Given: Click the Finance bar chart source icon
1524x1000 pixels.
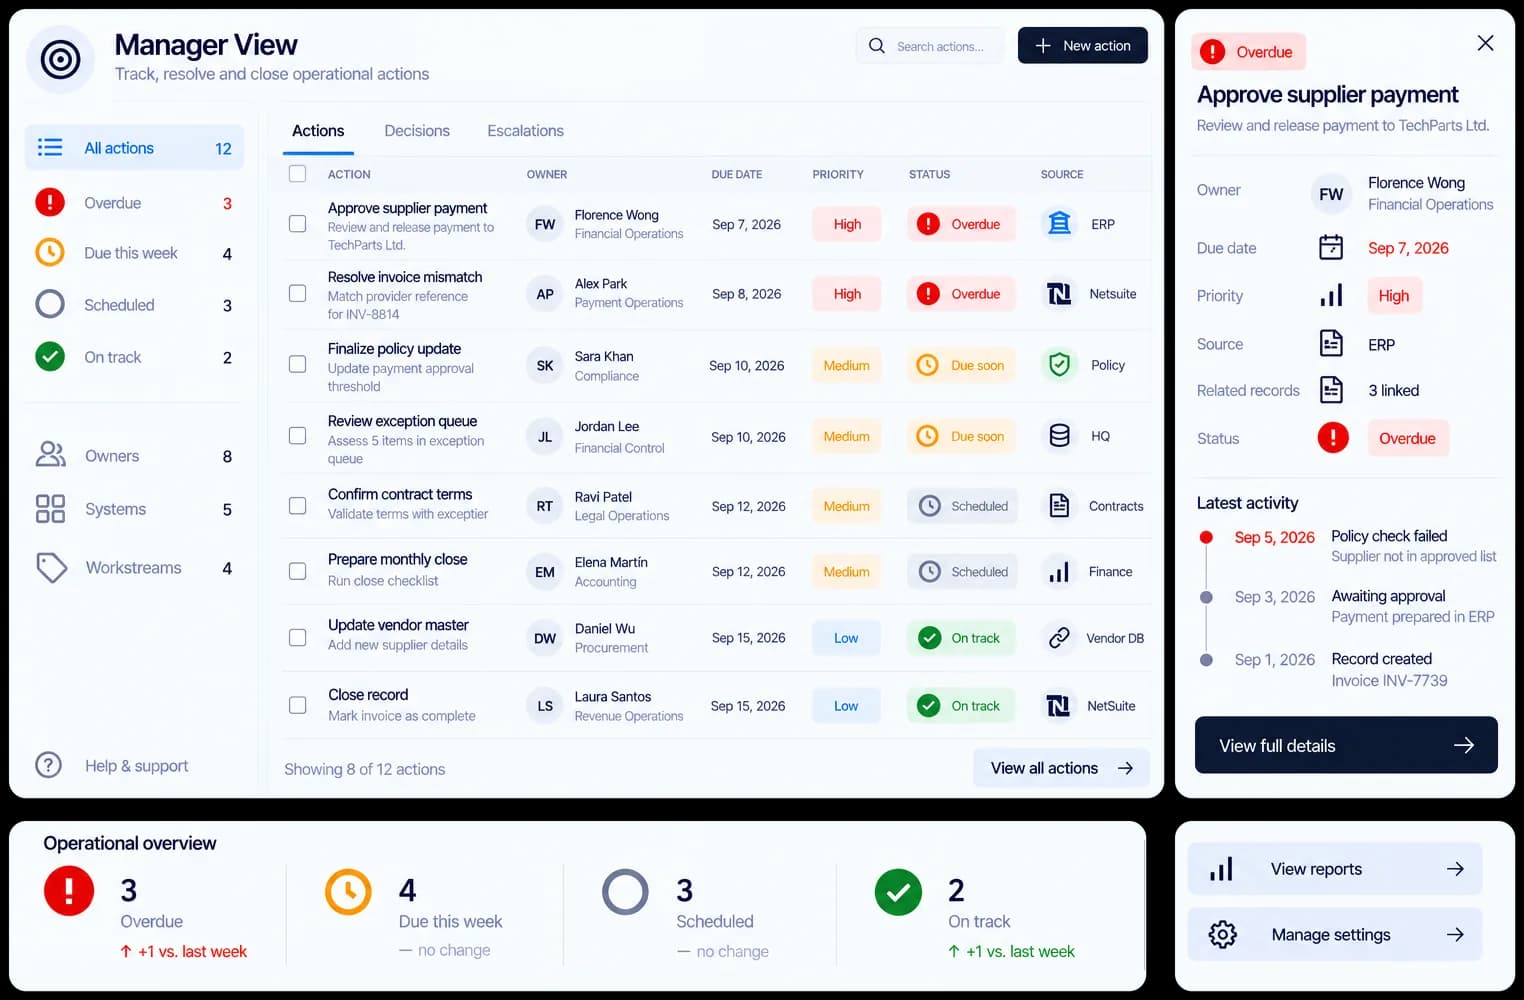Looking at the screenshot, I should click(x=1059, y=572).
